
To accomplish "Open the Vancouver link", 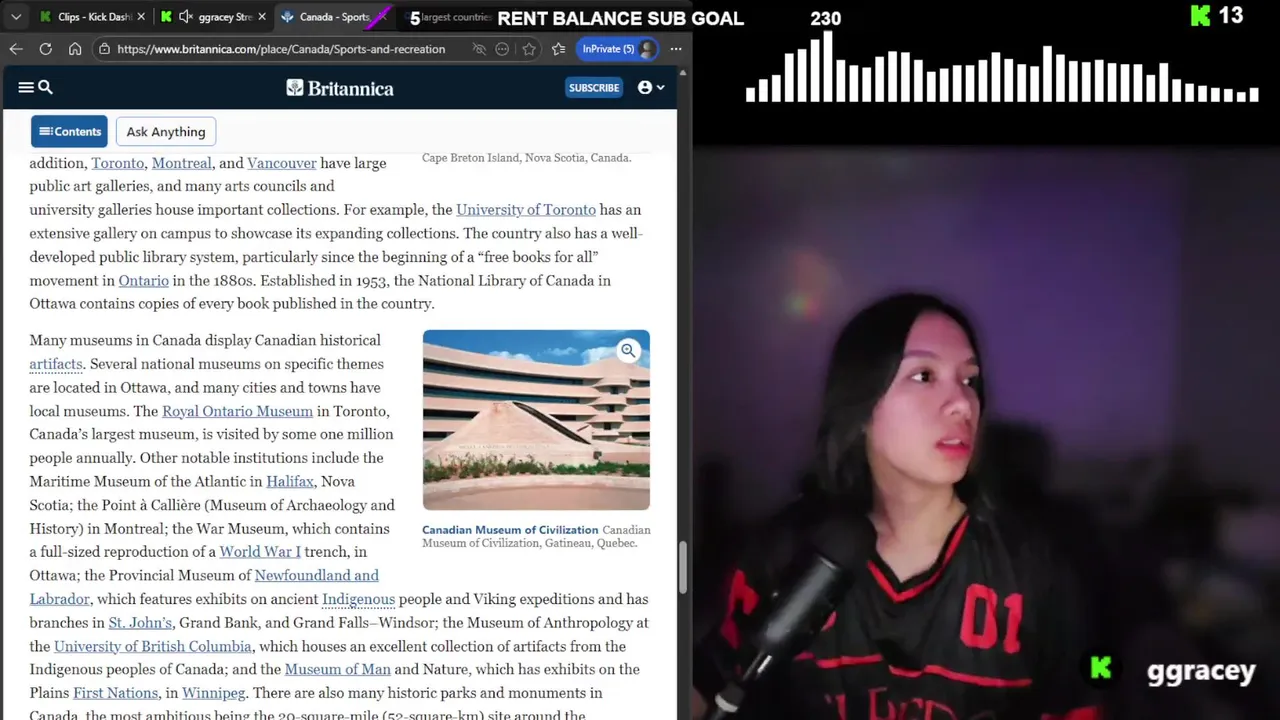I will point(282,163).
